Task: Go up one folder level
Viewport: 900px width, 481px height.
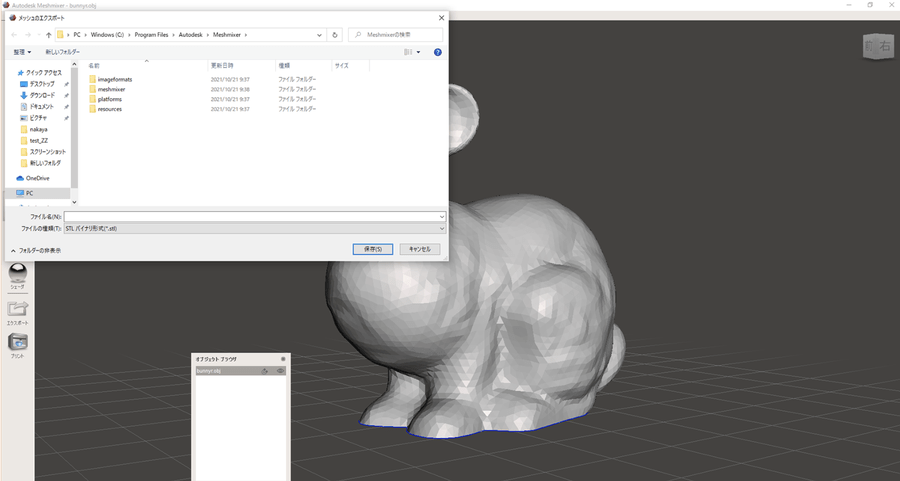Action: 48,35
